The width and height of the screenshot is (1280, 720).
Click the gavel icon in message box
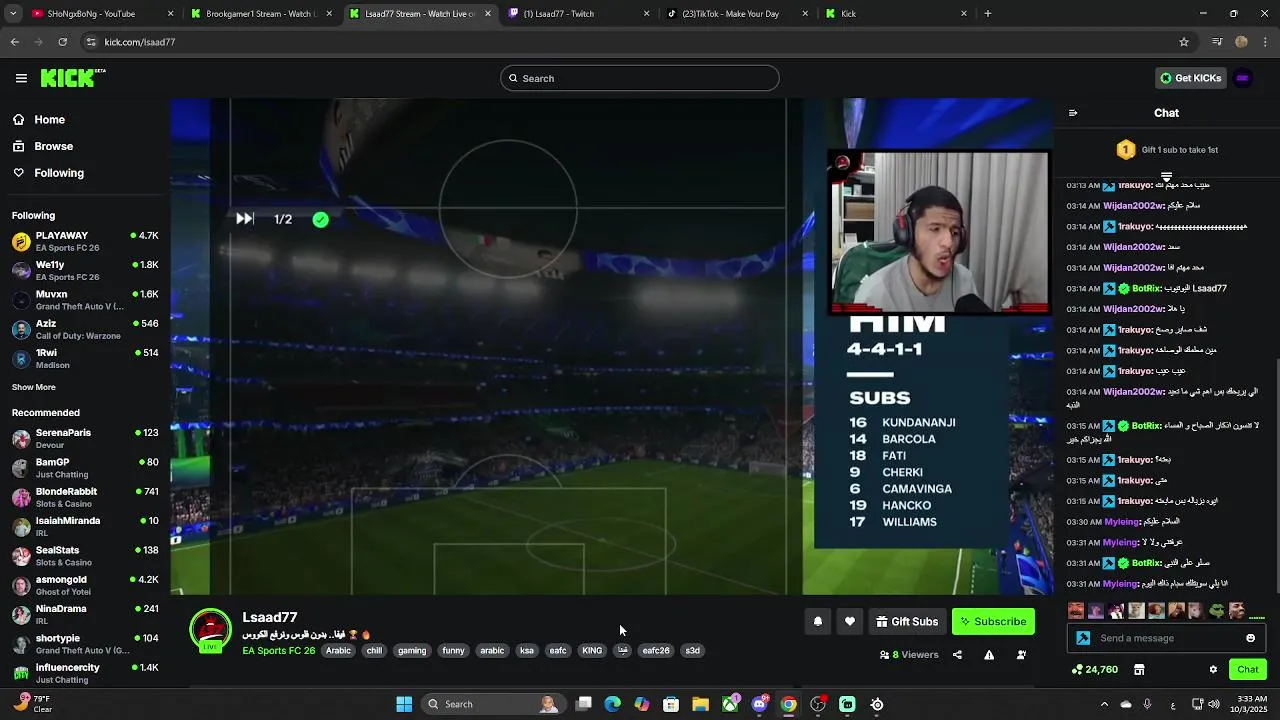[1083, 638]
